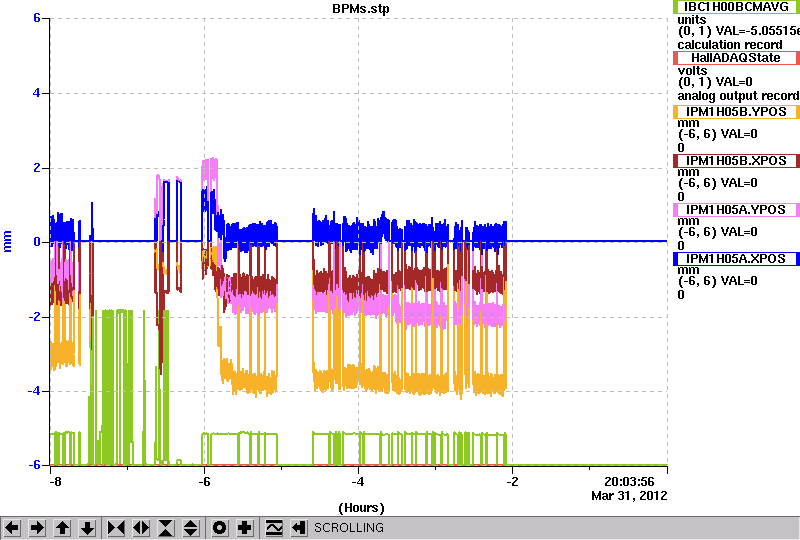Click the -8 tick on the hours axis

click(x=55, y=482)
